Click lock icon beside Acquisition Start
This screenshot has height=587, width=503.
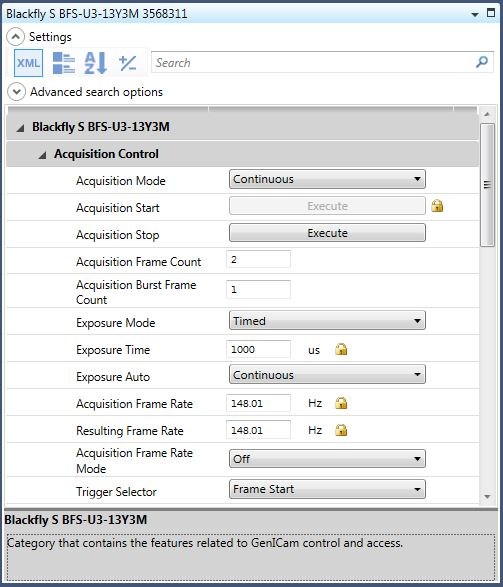[x=437, y=206]
